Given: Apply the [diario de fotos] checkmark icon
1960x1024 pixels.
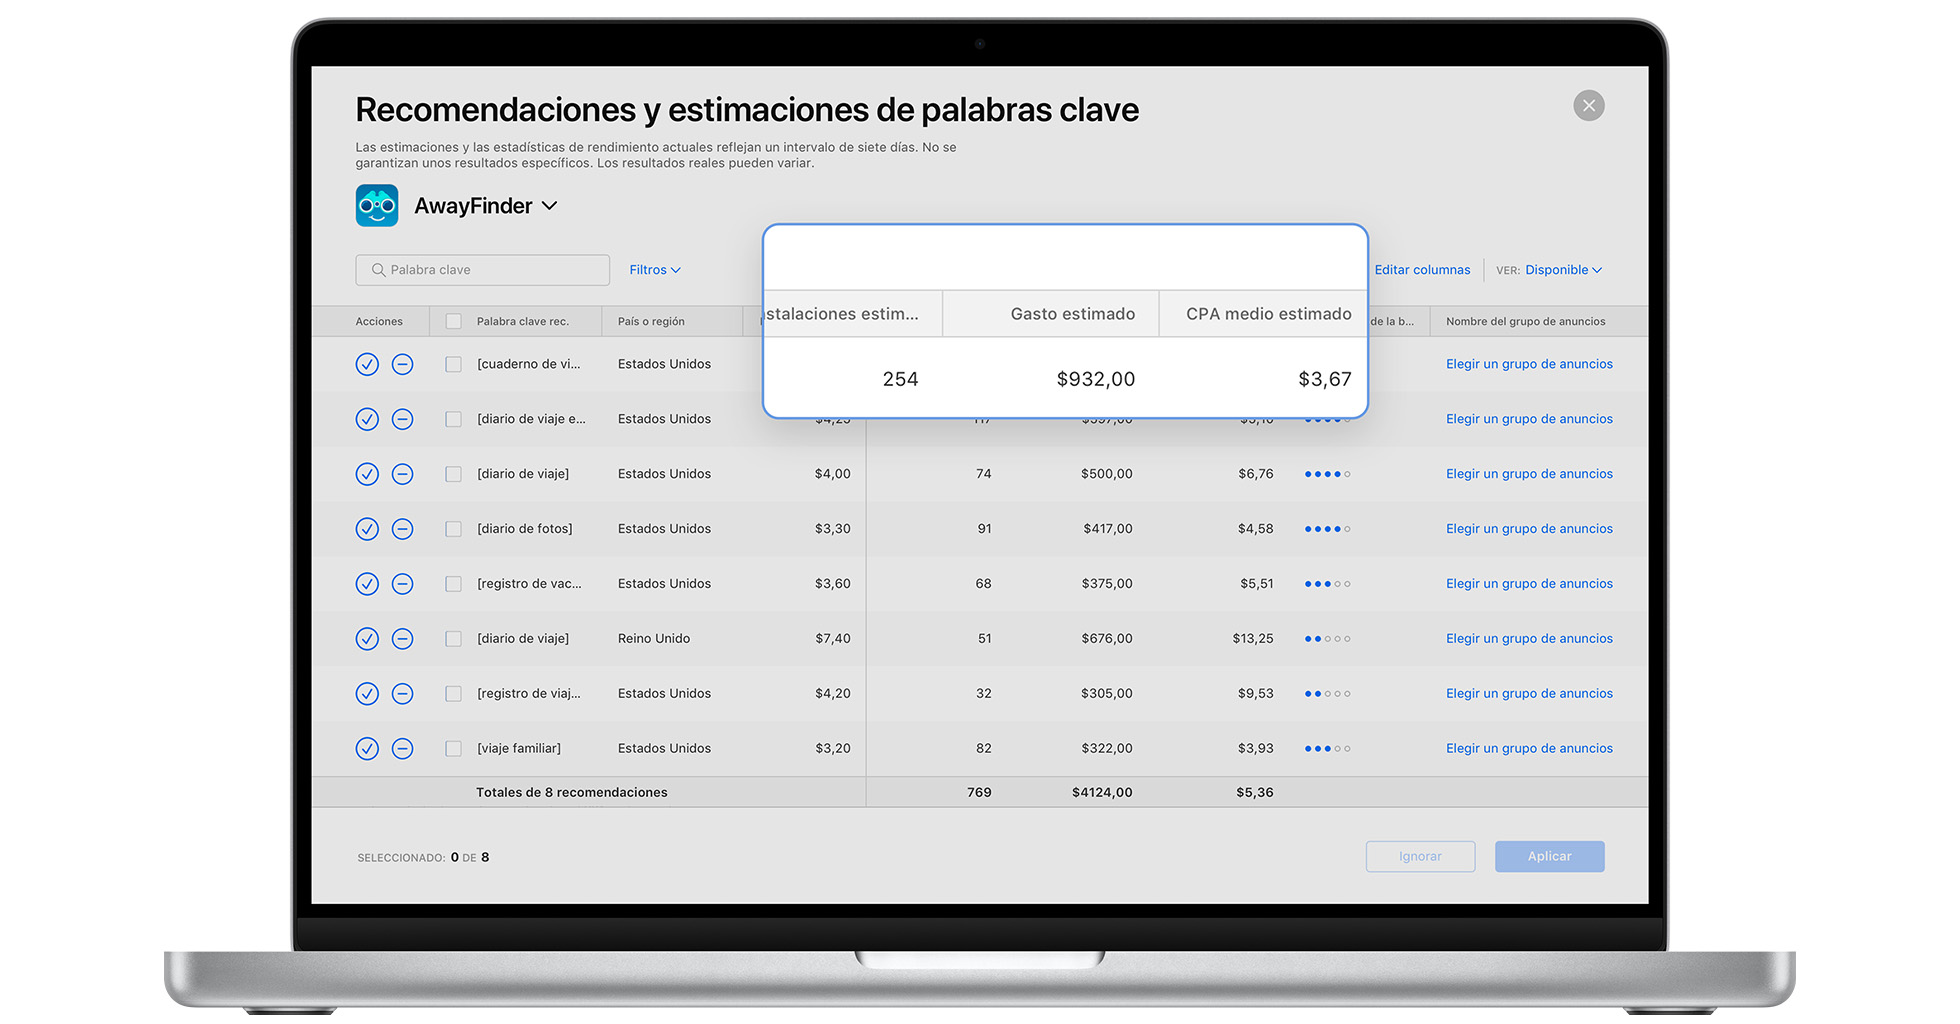Looking at the screenshot, I should point(367,529).
